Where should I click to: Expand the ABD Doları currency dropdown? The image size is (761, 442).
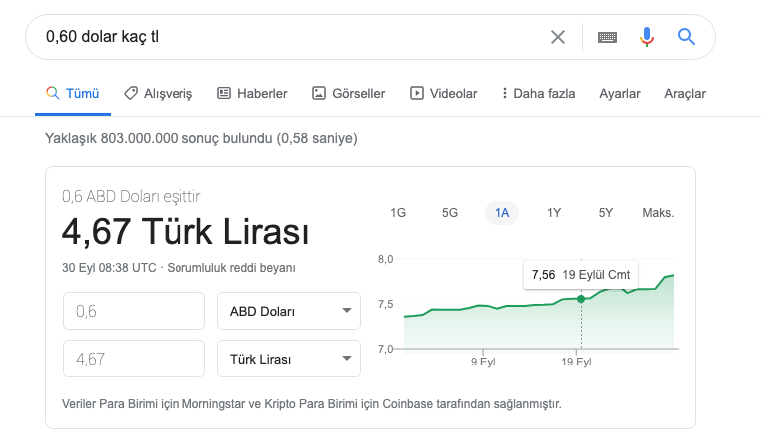click(x=289, y=311)
